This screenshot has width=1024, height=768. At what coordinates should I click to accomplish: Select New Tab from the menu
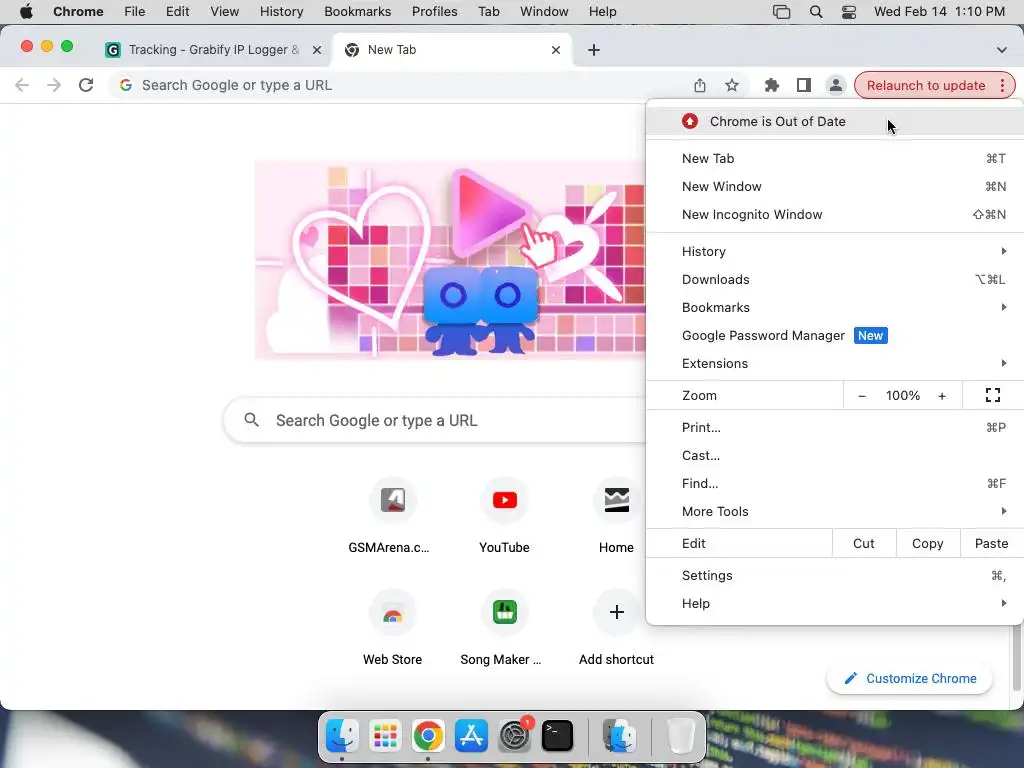[835, 159]
